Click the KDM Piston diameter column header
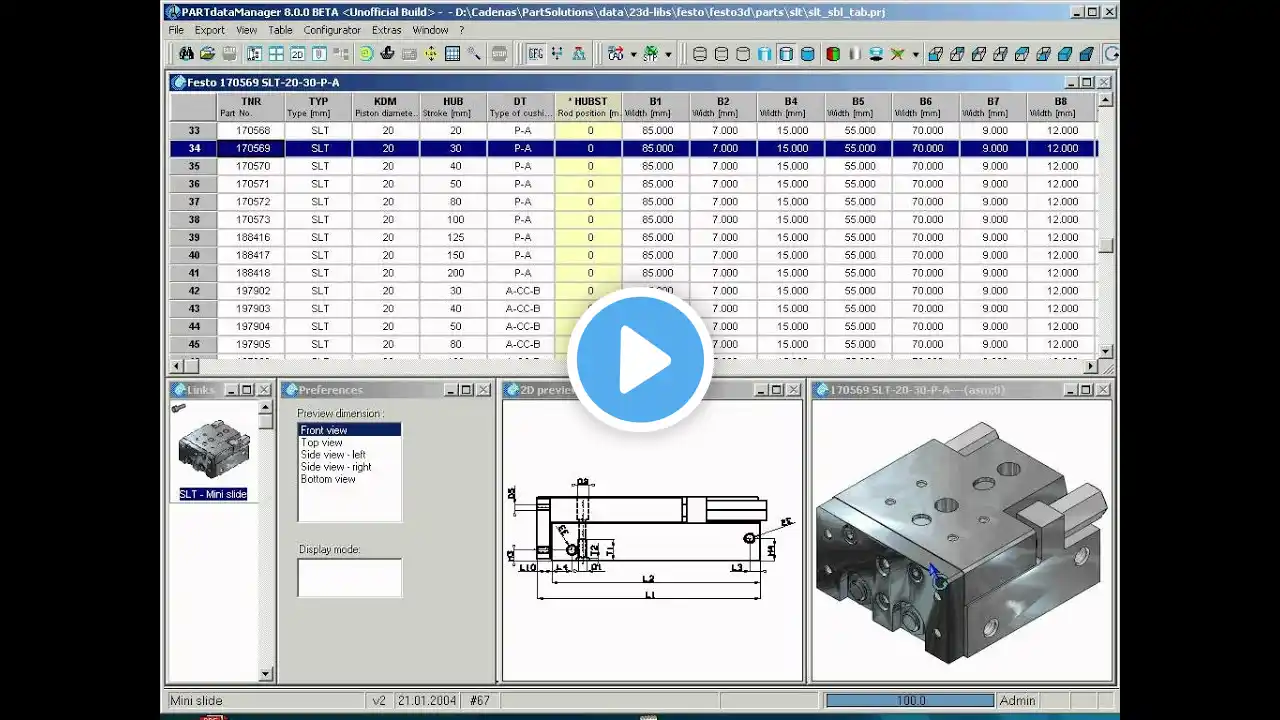Viewport: 1280px width, 720px height. 385,107
